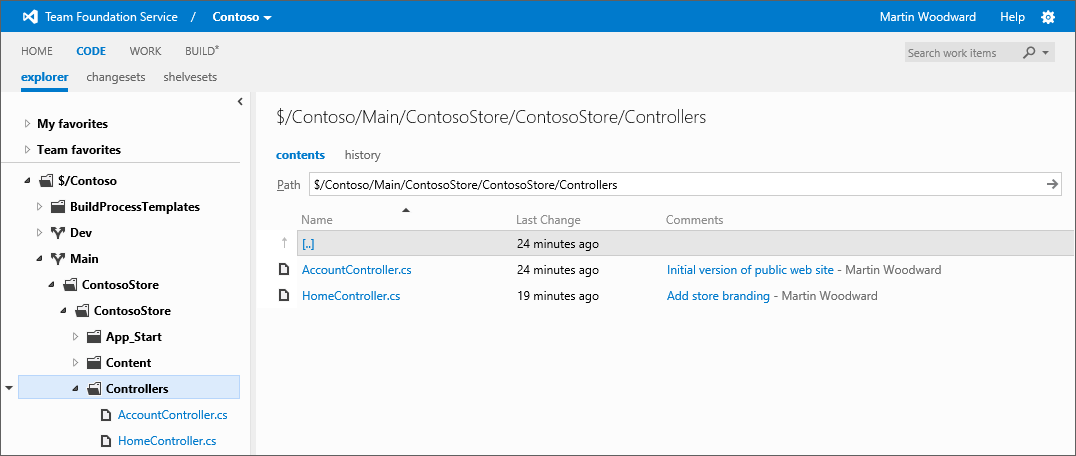The width and height of the screenshot is (1076, 456).
Task: Select the CODE hub
Action: (x=91, y=51)
